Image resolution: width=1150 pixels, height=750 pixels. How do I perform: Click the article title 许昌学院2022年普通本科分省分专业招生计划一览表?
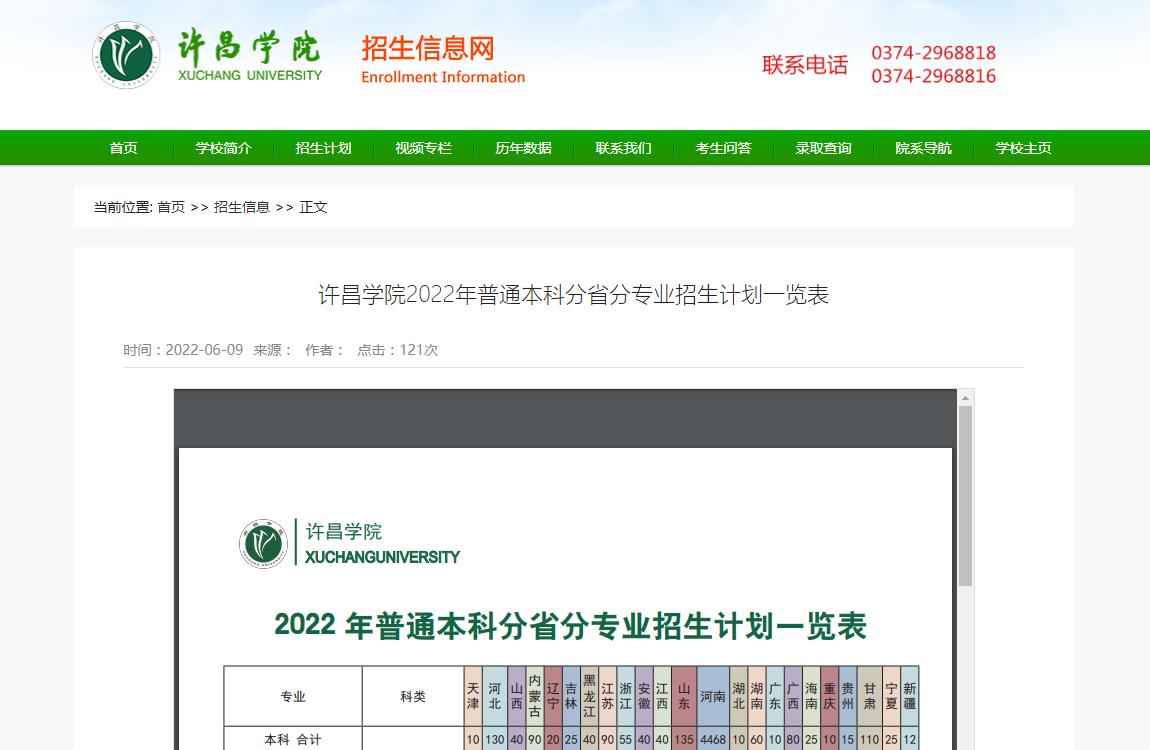[574, 295]
